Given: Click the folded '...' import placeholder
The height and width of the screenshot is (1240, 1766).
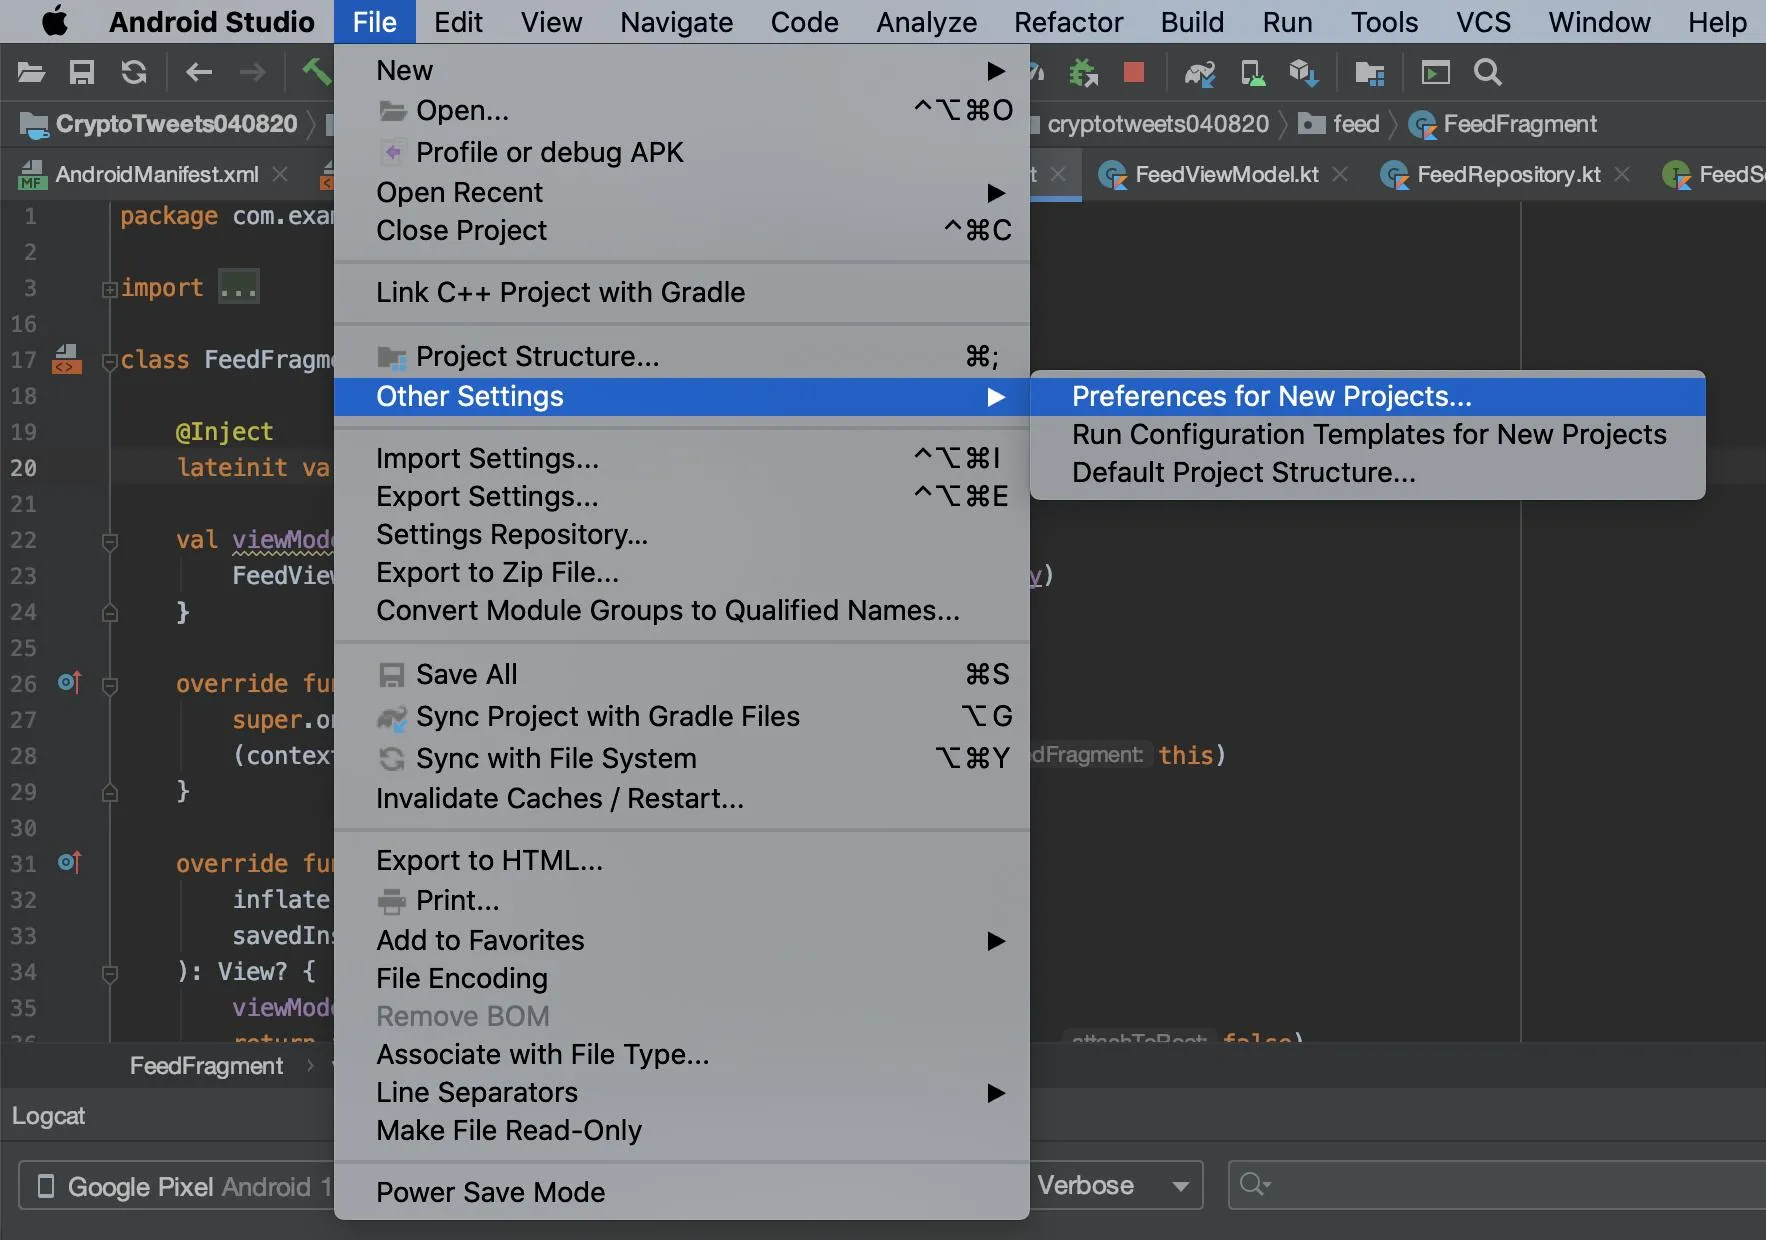Looking at the screenshot, I should pos(239,288).
